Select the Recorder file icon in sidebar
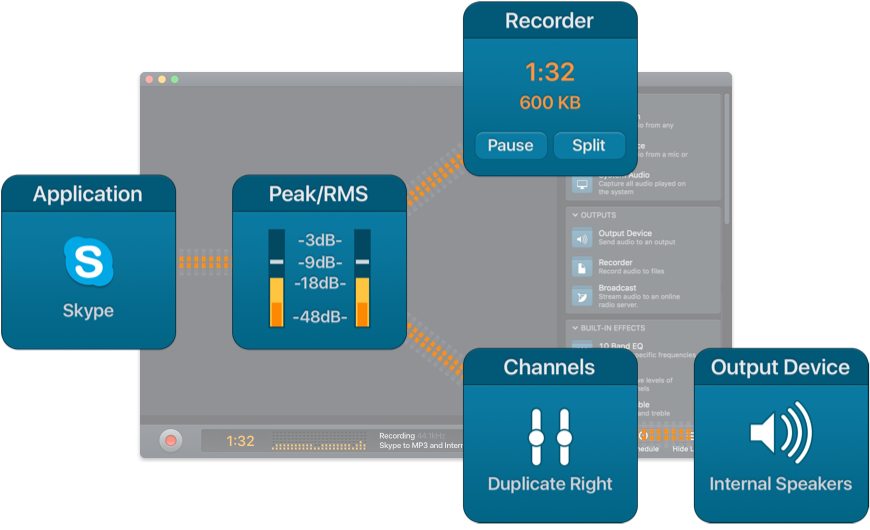This screenshot has height=530, width=870. (x=582, y=267)
